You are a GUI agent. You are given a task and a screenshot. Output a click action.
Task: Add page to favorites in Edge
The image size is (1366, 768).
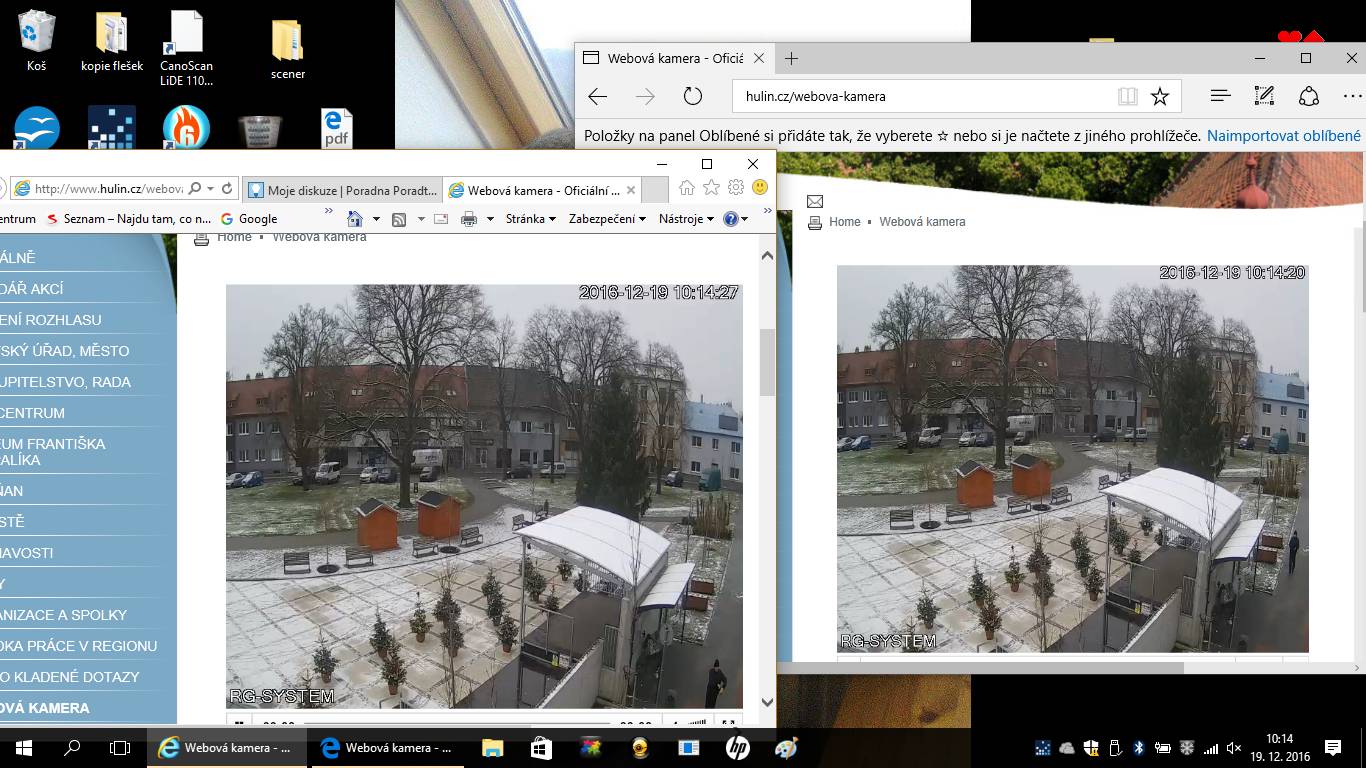click(x=1160, y=97)
